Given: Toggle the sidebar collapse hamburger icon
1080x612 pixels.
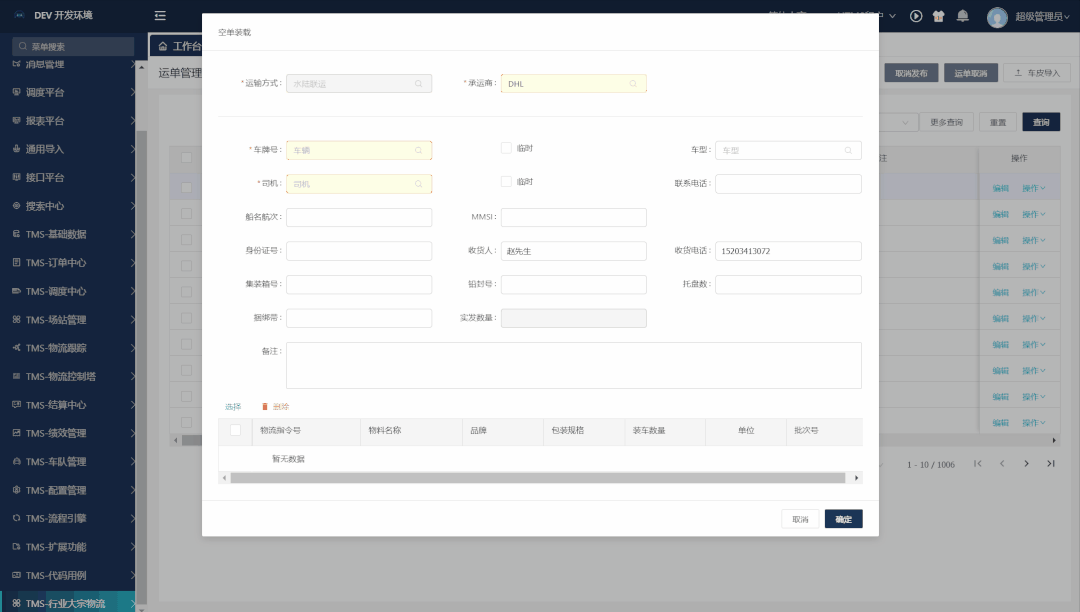Looking at the screenshot, I should (x=161, y=16).
